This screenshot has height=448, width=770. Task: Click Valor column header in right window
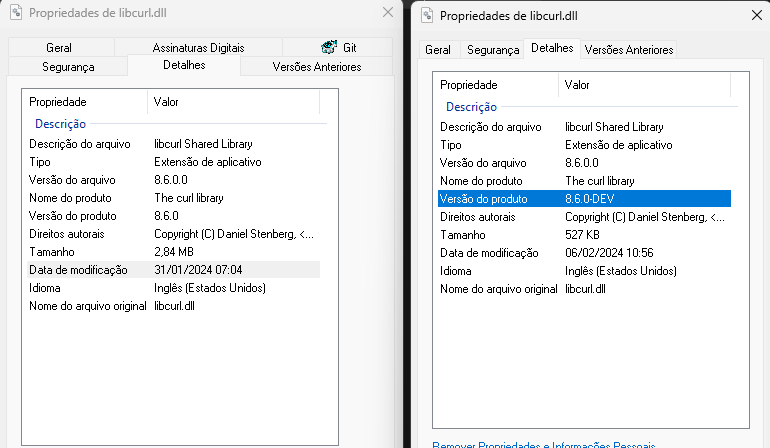point(645,85)
